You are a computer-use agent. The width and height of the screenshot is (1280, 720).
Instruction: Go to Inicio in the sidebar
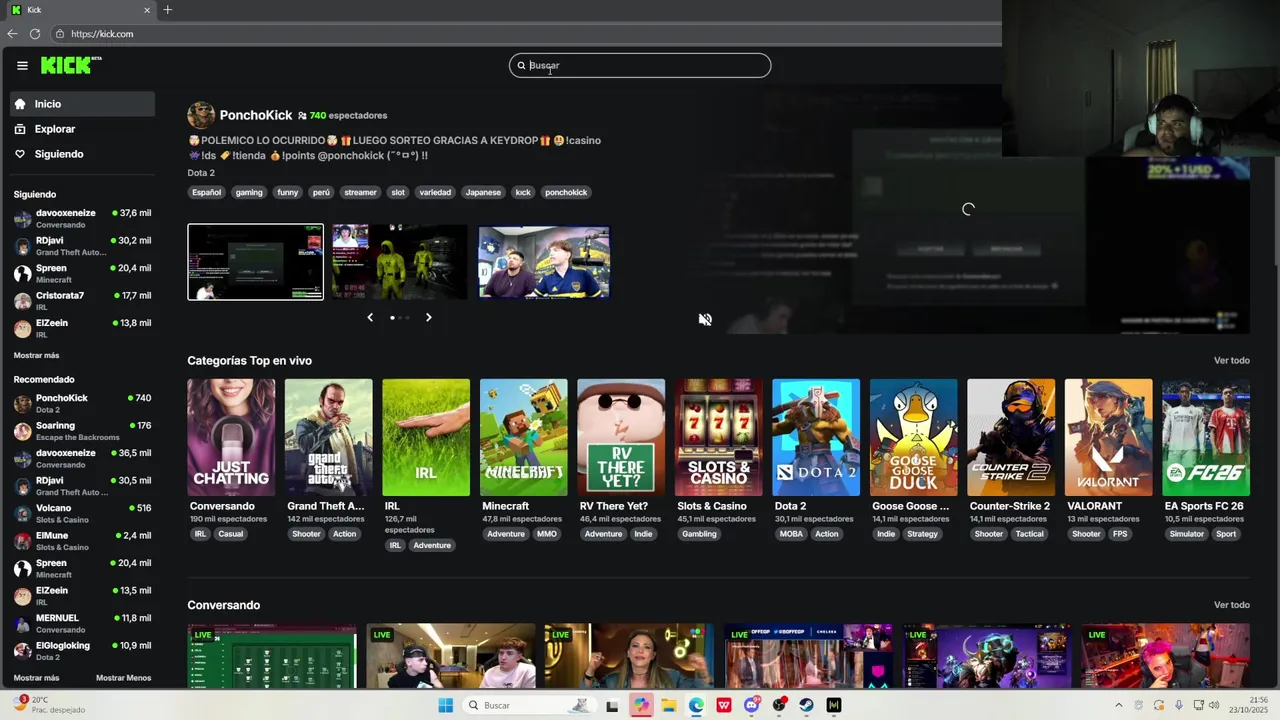83,104
